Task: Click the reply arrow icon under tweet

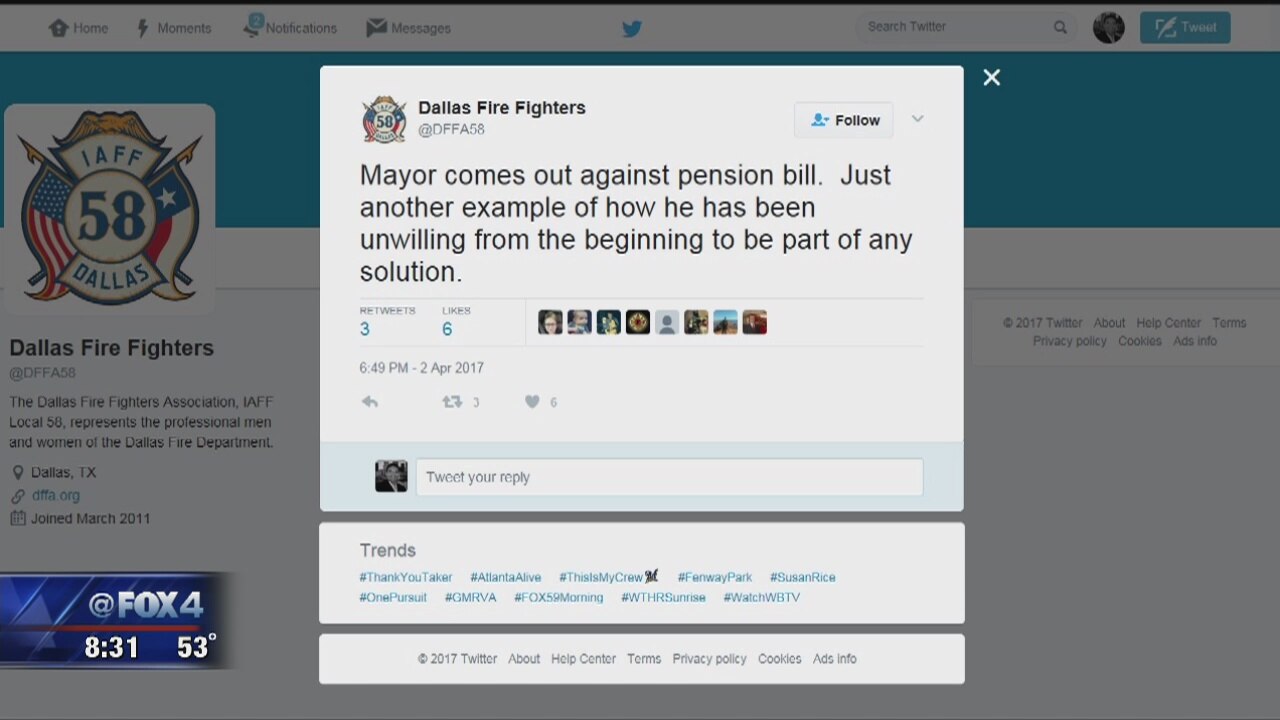Action: point(370,402)
